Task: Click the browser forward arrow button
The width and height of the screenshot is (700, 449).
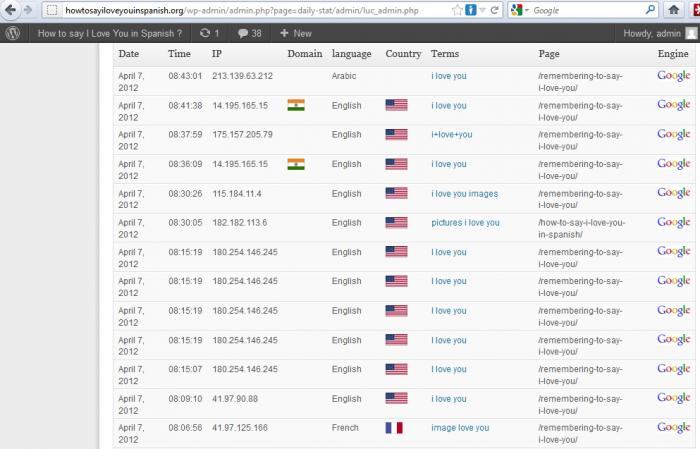Action: click(28, 10)
